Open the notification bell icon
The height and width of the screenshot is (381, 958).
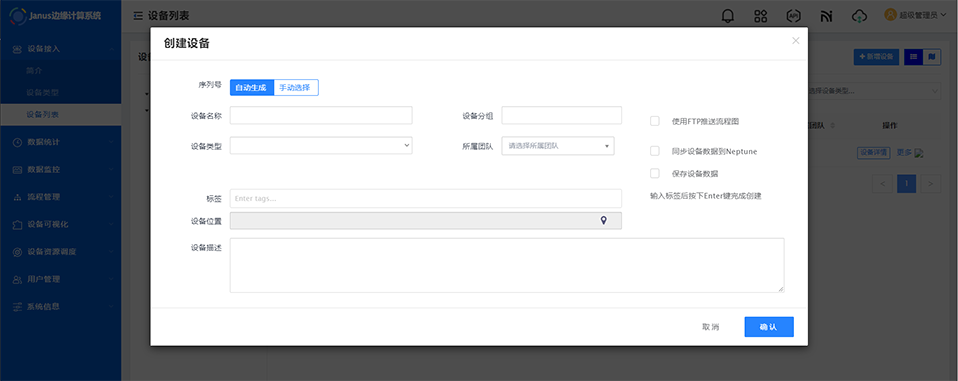(x=728, y=16)
